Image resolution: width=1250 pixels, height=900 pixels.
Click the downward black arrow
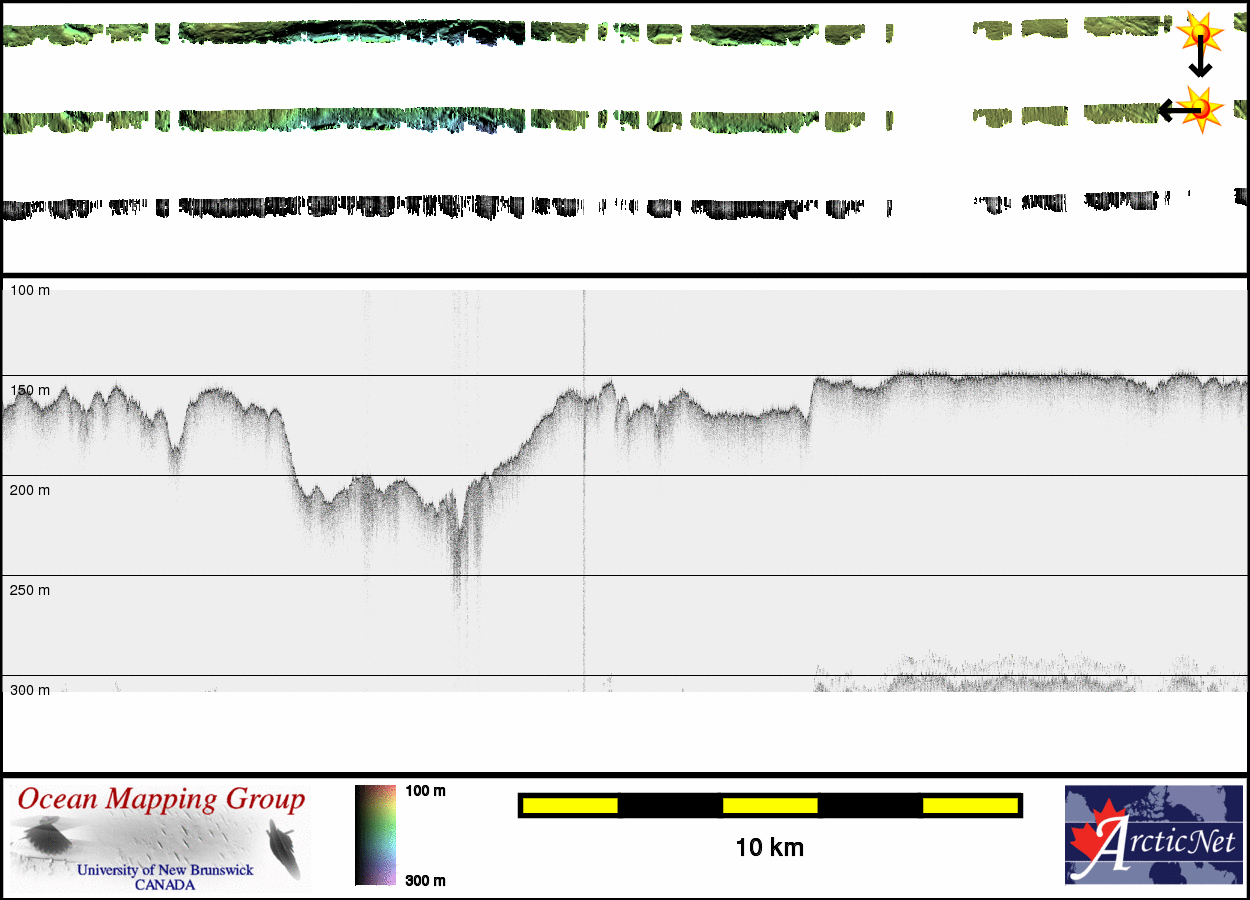(1200, 62)
